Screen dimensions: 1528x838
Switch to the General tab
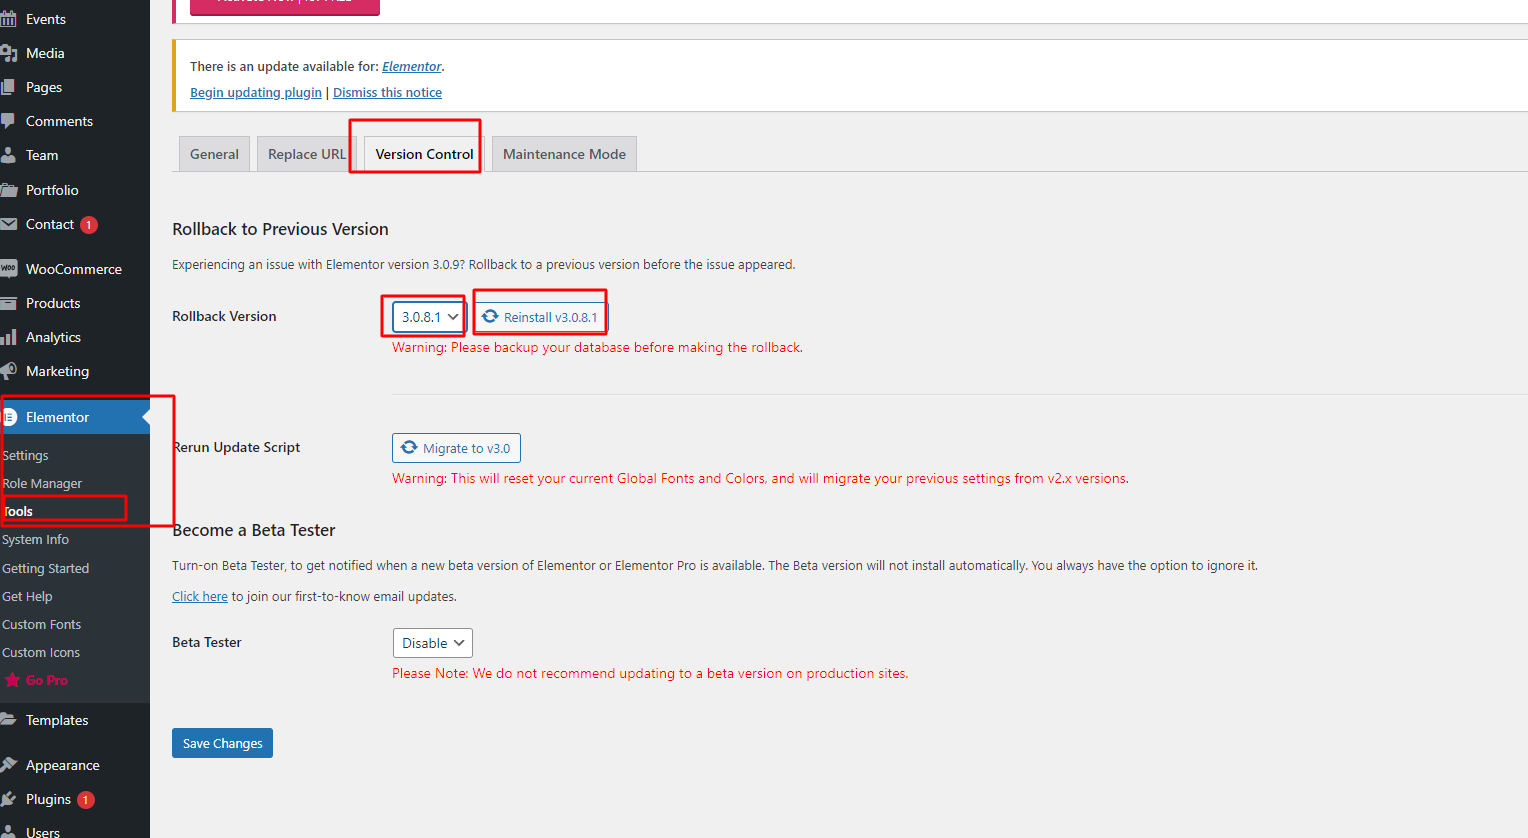click(x=214, y=154)
